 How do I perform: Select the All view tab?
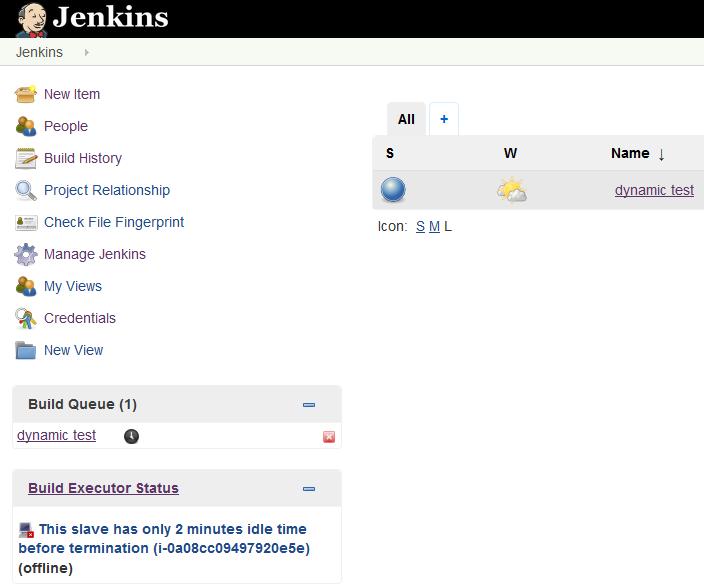tap(406, 119)
